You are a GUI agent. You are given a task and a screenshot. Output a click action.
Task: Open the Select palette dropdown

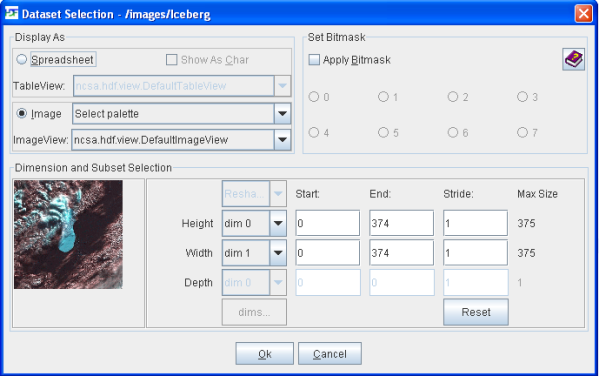click(x=181, y=113)
